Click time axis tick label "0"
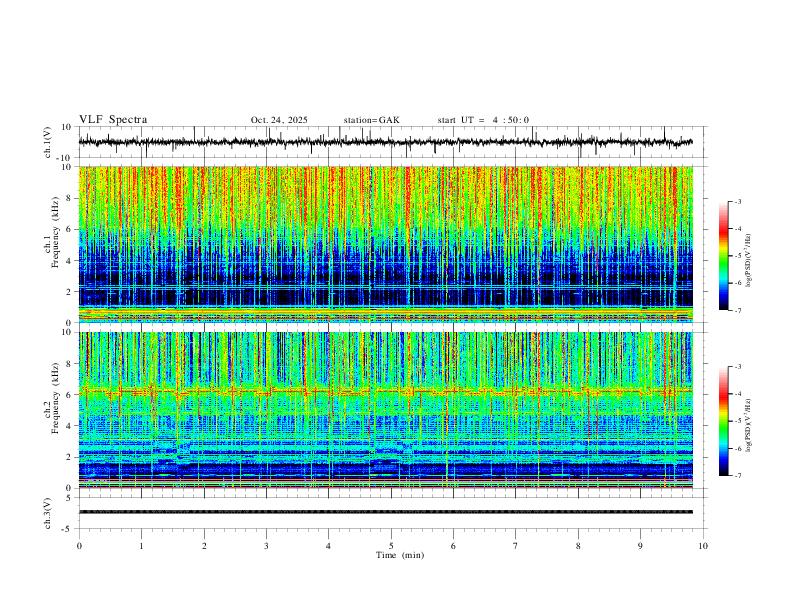Viewport: 792px width, 612px height. (x=79, y=546)
